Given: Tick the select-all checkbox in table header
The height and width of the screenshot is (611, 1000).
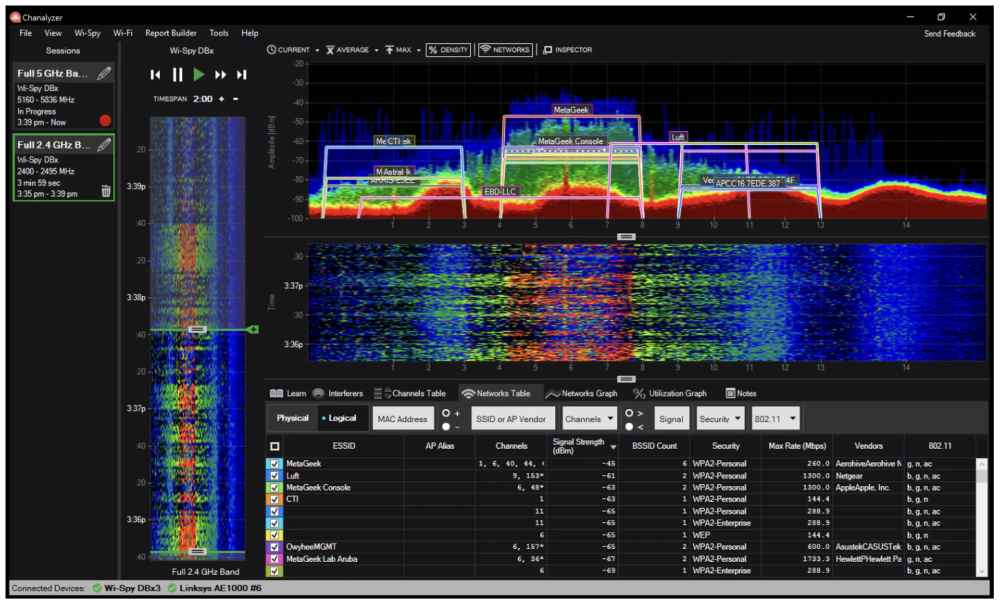Looking at the screenshot, I should tap(275, 446).
